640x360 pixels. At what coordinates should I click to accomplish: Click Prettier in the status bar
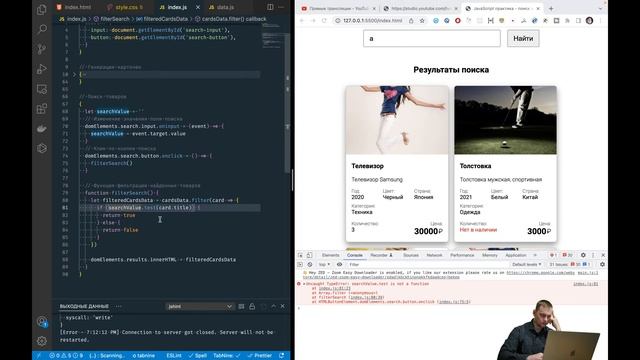[260, 356]
